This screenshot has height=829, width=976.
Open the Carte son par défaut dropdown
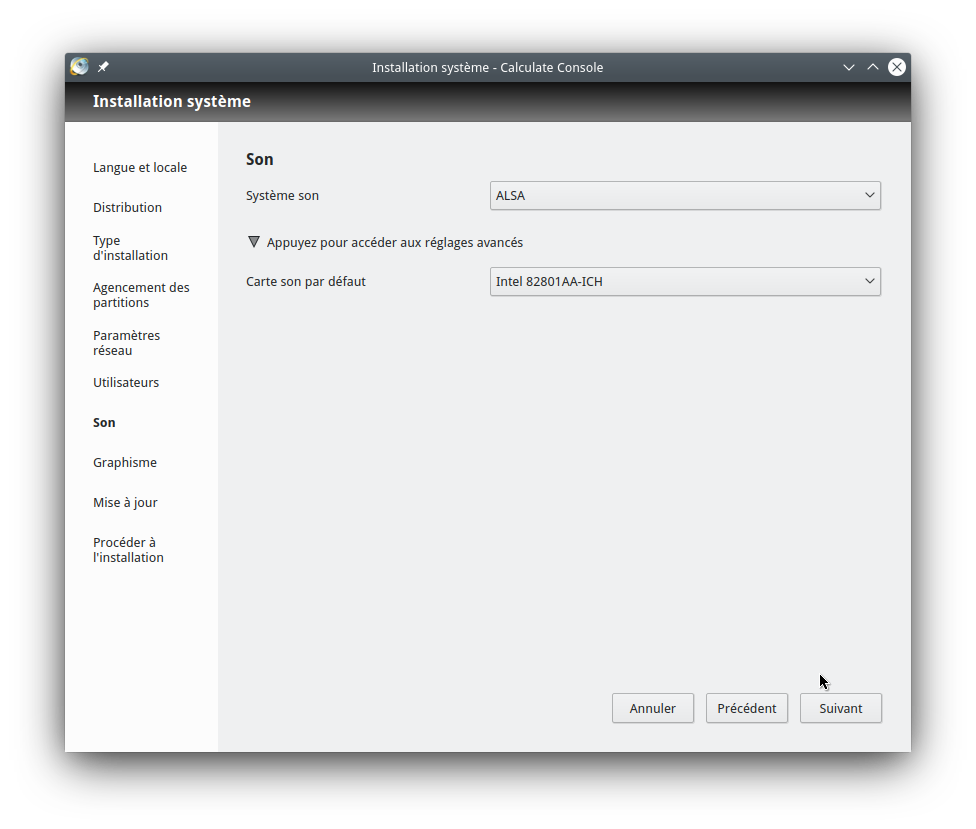(685, 282)
